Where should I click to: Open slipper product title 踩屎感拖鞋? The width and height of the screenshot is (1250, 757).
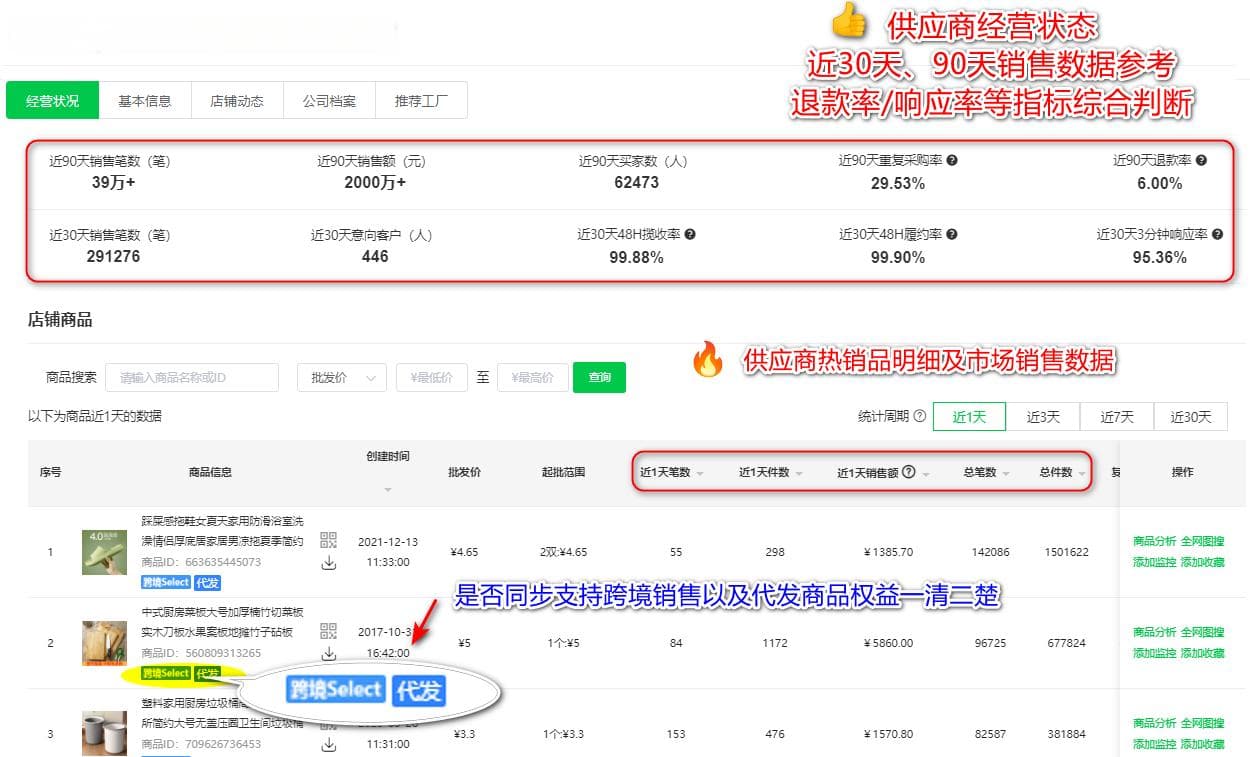click(x=222, y=530)
